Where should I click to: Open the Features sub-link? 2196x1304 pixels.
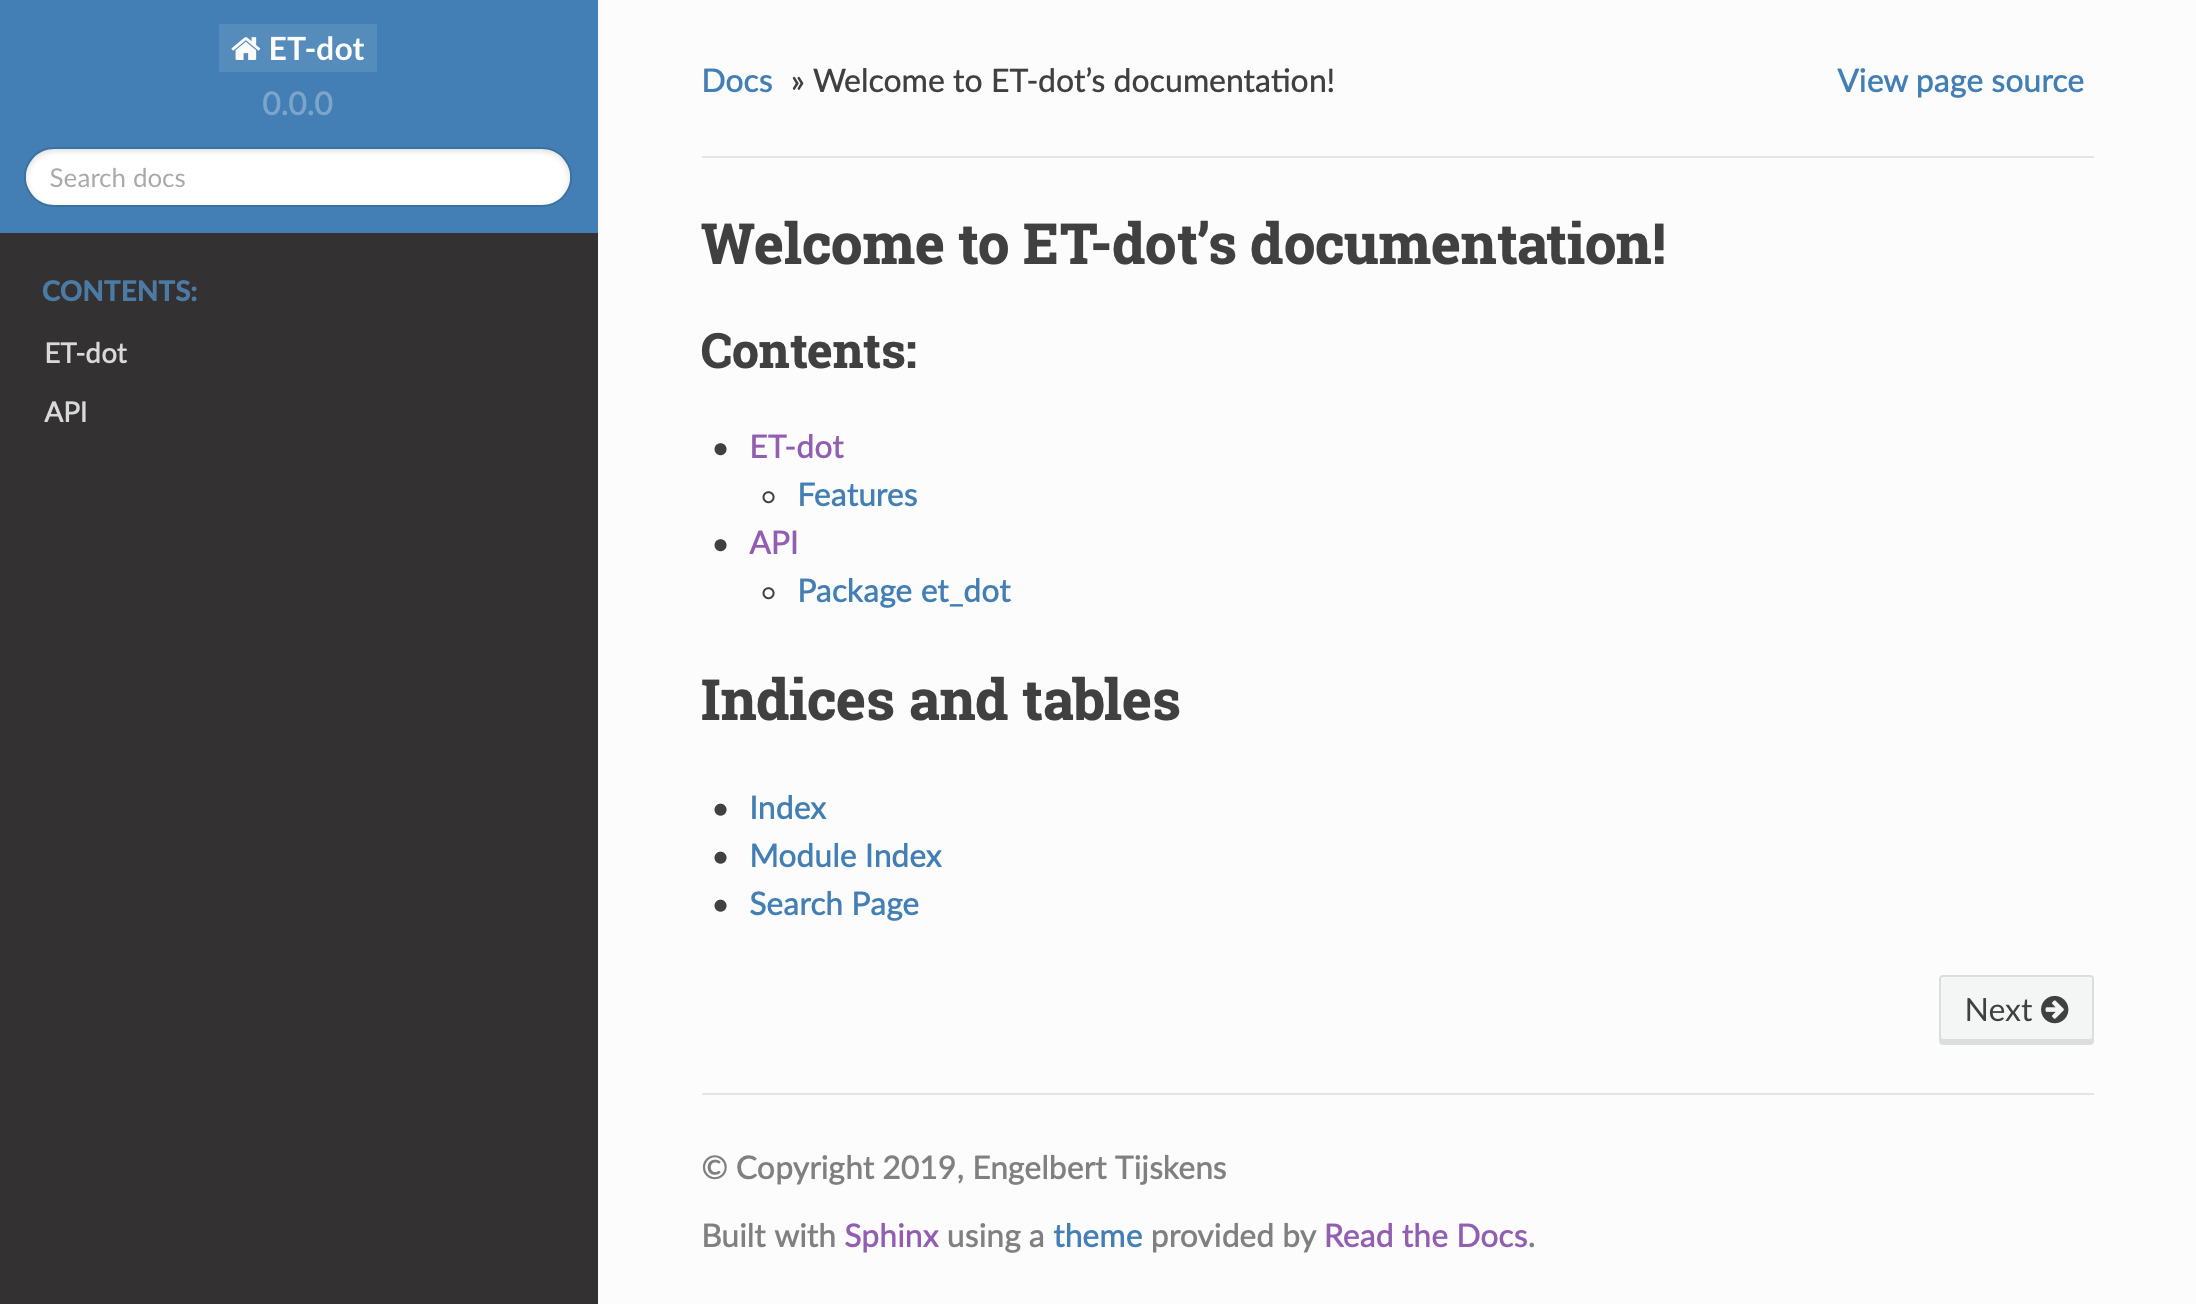(857, 495)
